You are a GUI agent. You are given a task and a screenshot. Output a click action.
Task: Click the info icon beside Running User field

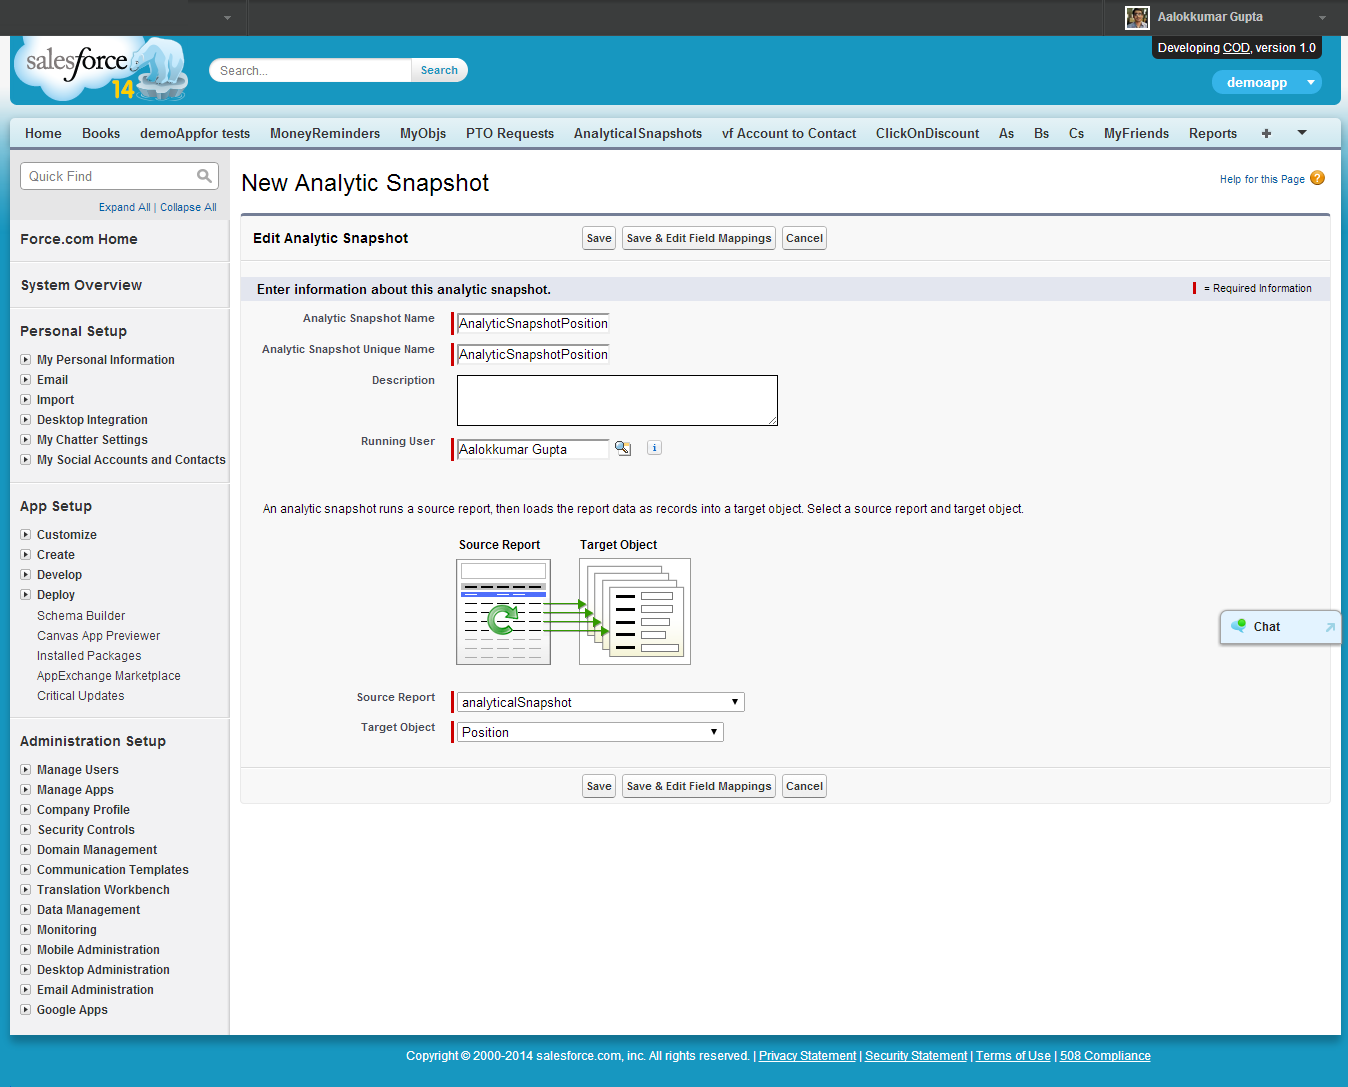pos(654,447)
